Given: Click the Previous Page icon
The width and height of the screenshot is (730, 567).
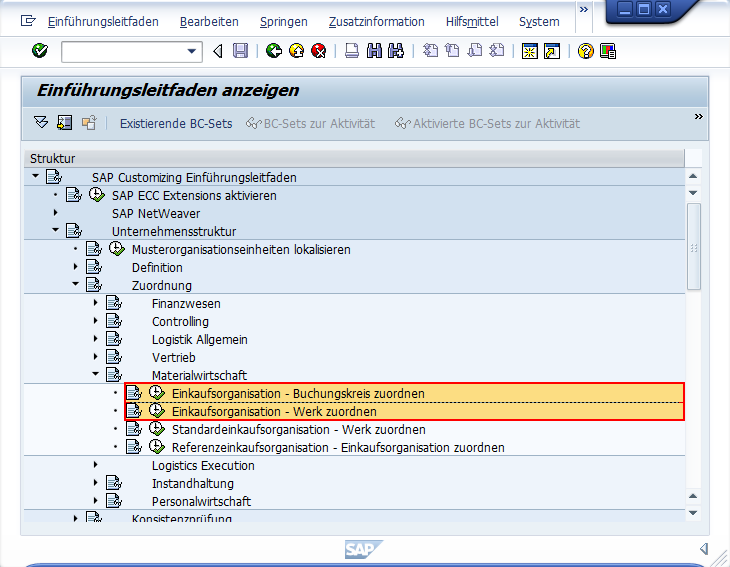Looking at the screenshot, I should coord(452,51).
